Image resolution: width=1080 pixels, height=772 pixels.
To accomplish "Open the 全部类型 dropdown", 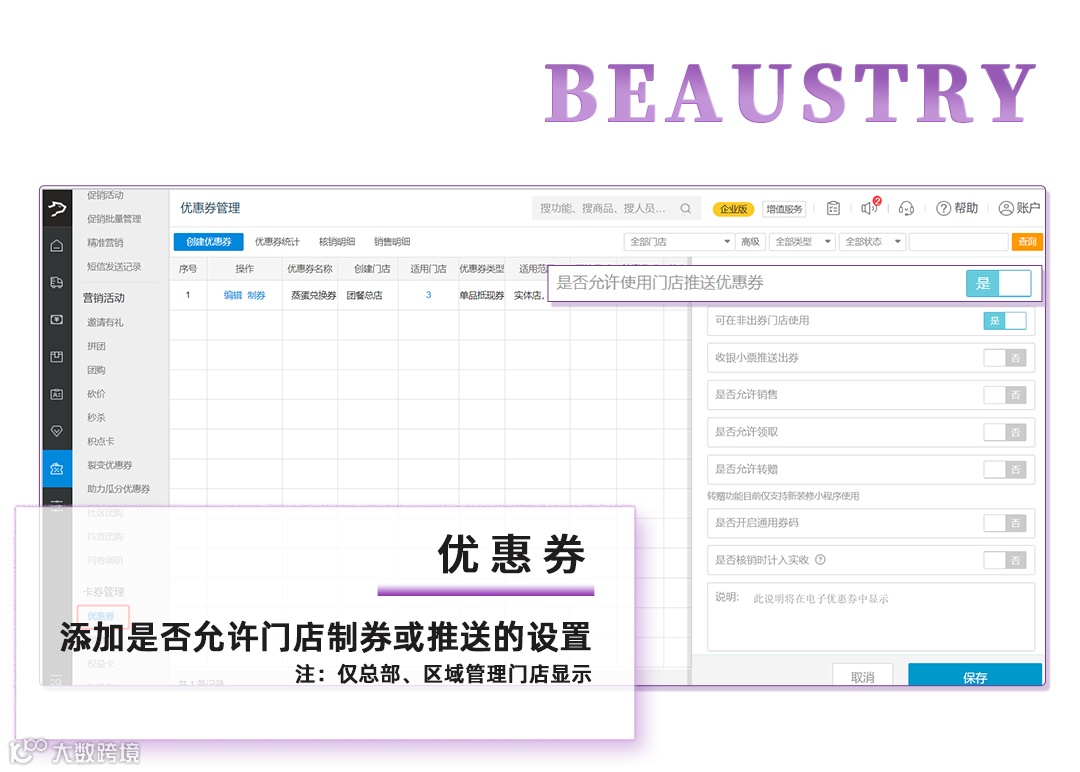I will [802, 242].
